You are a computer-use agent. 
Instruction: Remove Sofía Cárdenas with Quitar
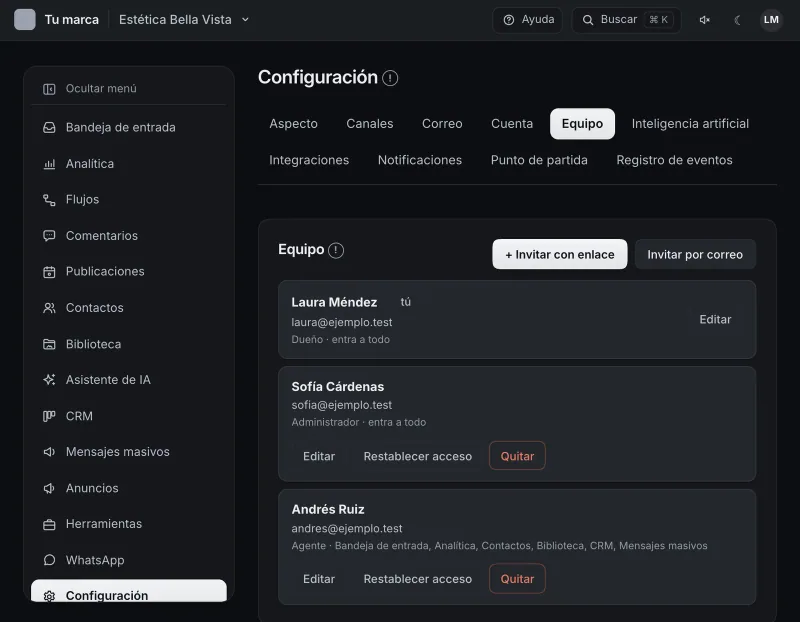coord(517,456)
